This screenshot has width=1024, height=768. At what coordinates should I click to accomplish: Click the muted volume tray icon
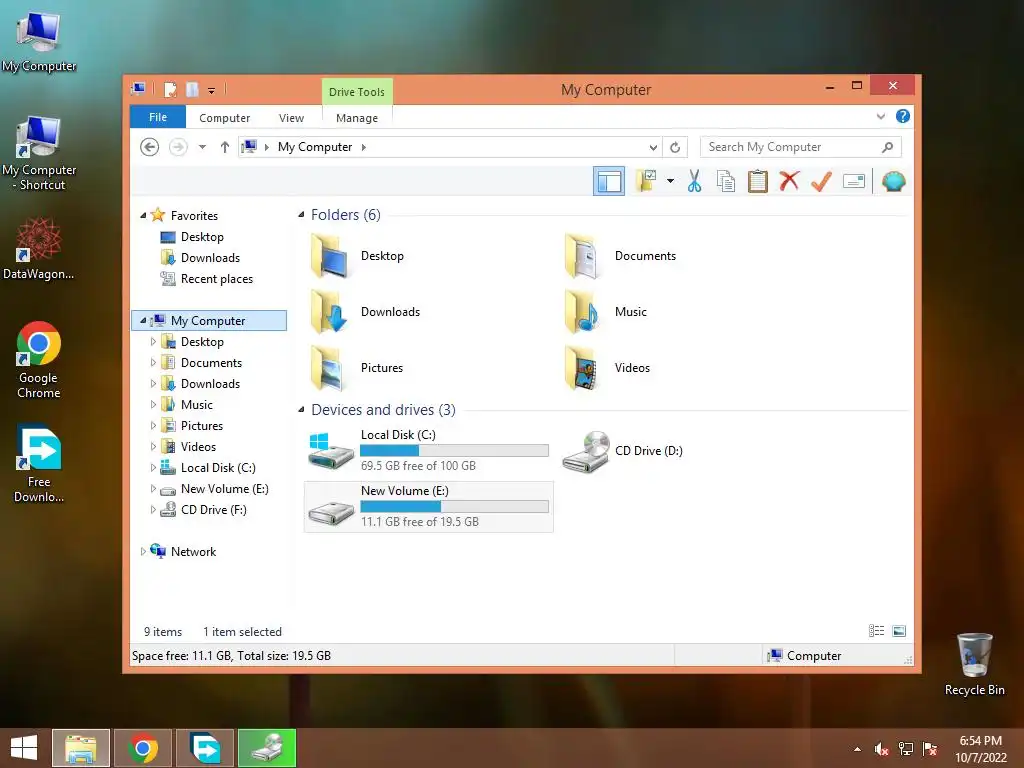coord(881,749)
